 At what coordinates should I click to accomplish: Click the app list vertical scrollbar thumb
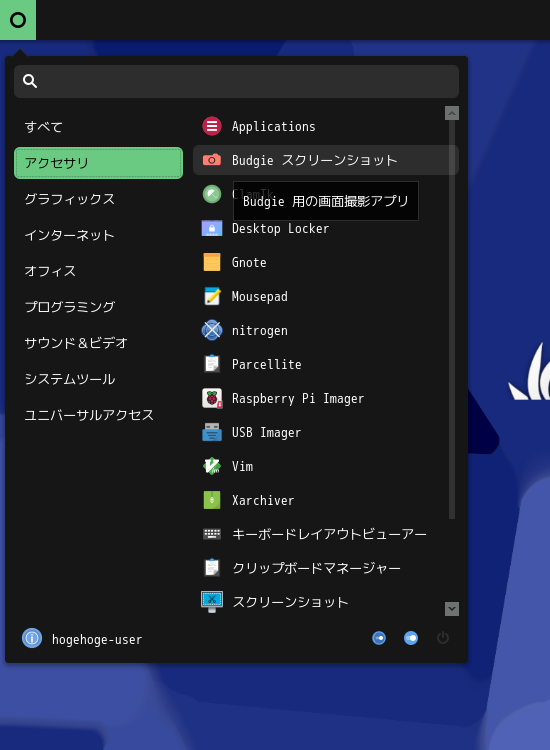tap(452, 320)
